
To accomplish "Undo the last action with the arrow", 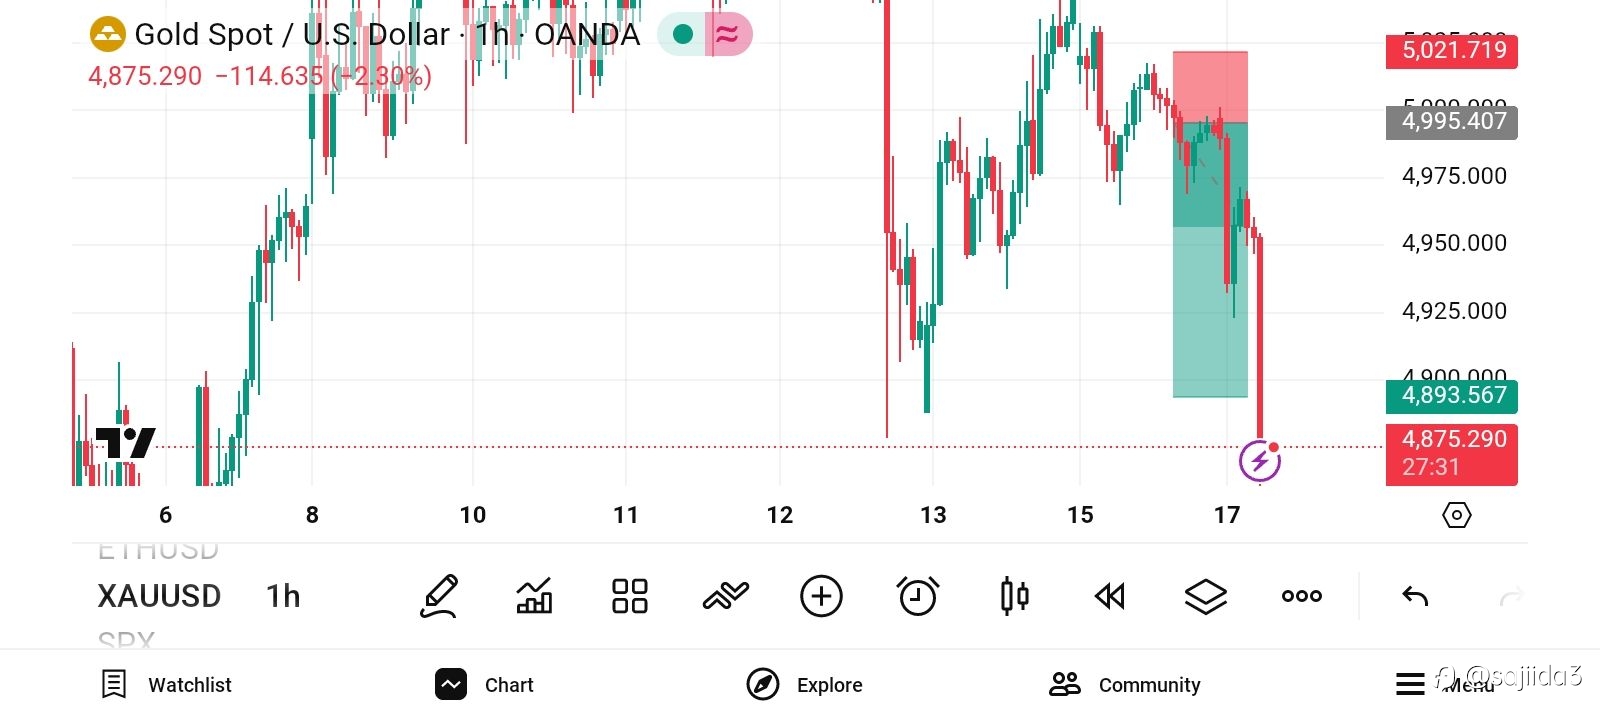I will coord(1415,597).
